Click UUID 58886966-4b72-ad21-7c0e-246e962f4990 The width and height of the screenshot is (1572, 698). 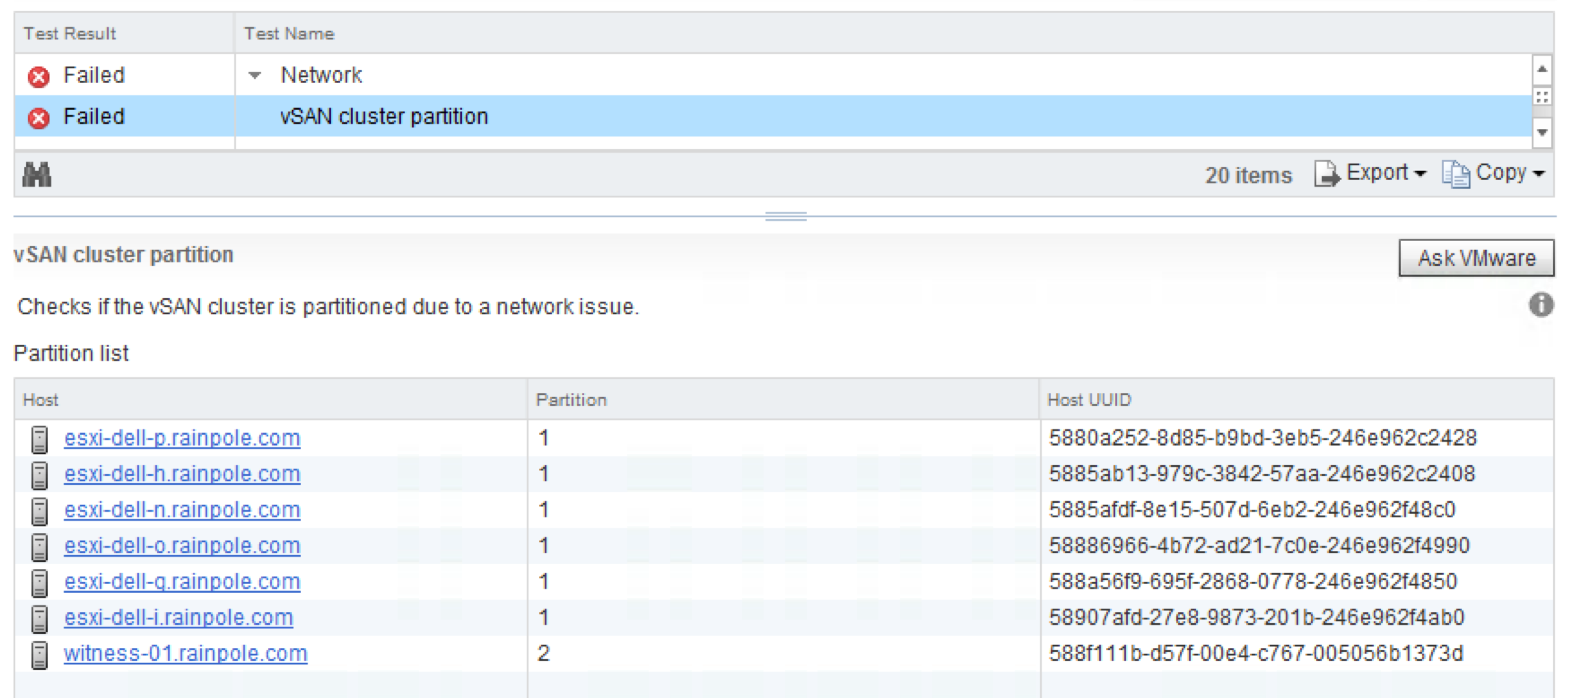point(1259,546)
